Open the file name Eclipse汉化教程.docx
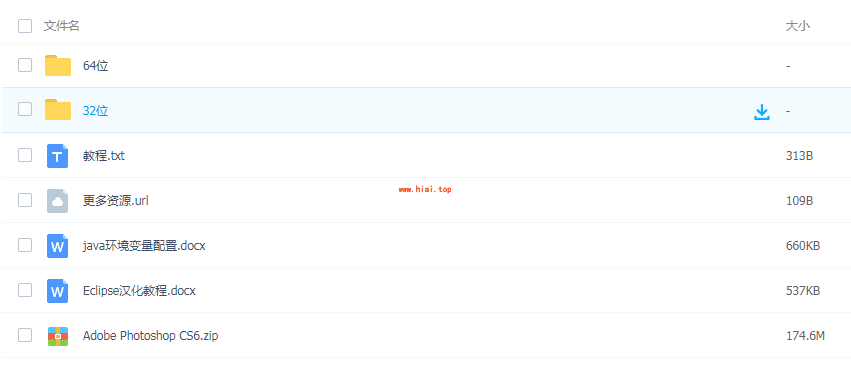 click(x=139, y=291)
